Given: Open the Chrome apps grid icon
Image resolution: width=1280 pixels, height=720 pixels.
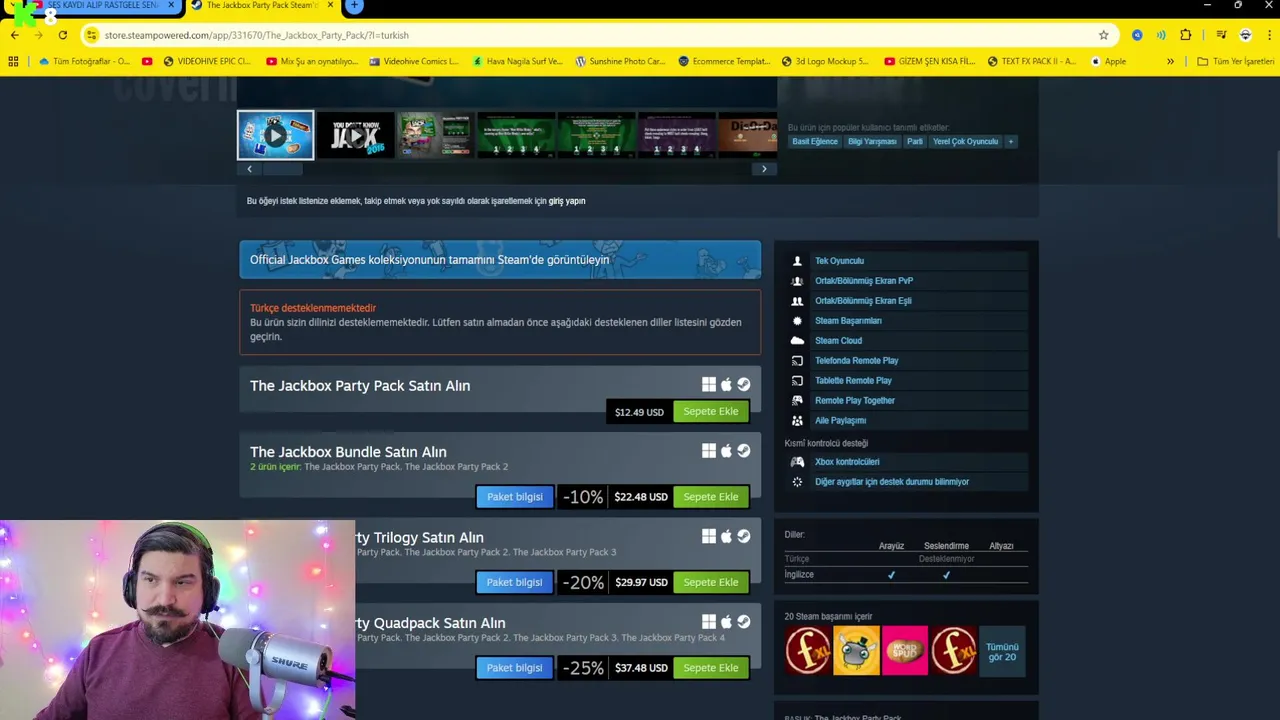Looking at the screenshot, I should [x=13, y=61].
